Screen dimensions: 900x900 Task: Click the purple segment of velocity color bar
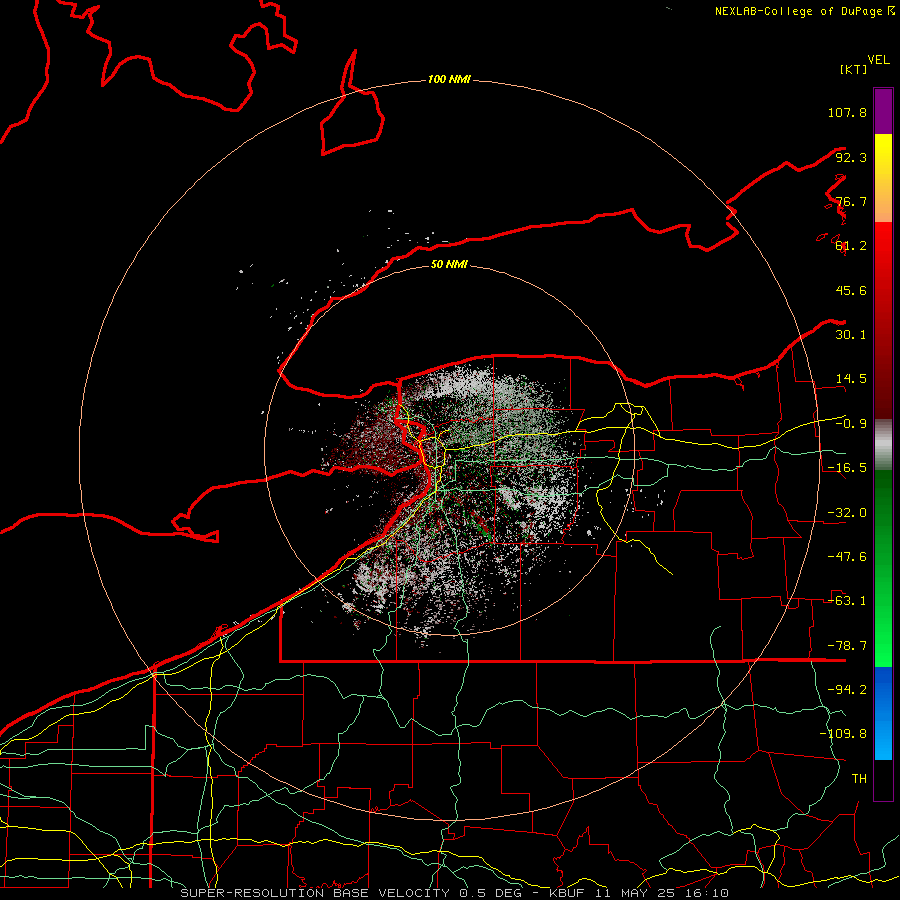tap(883, 111)
